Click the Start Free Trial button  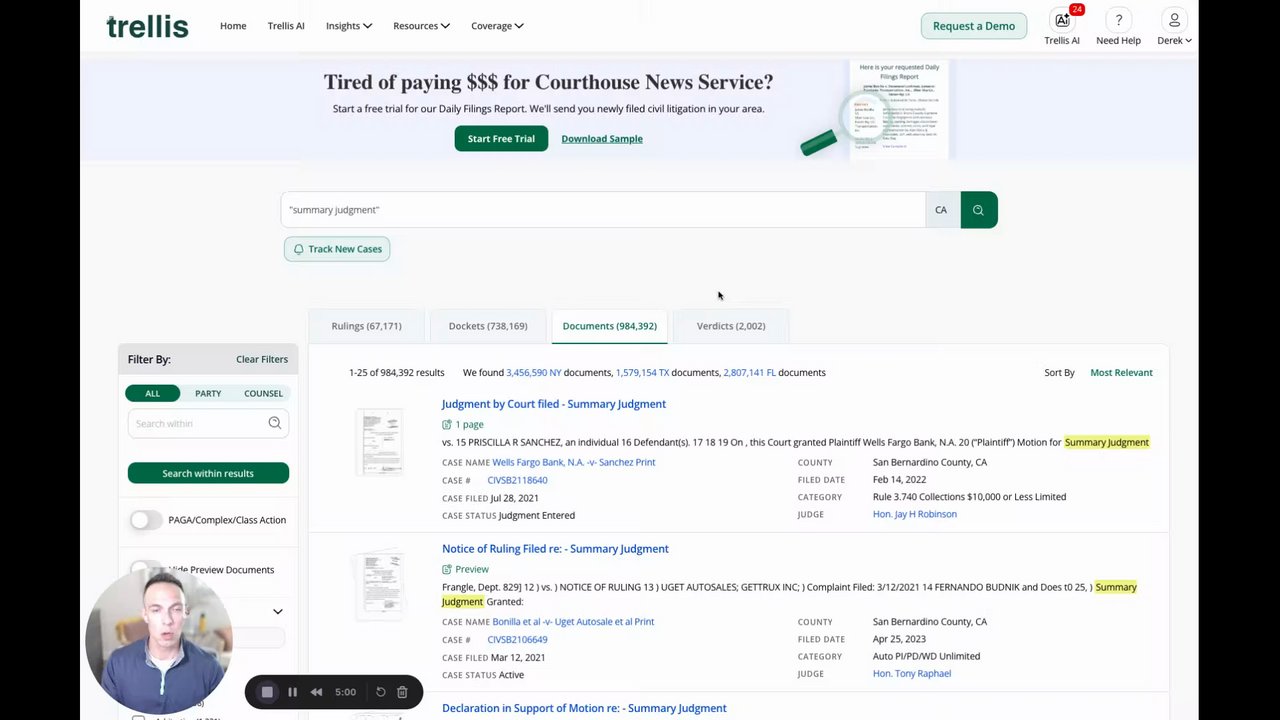(x=501, y=139)
